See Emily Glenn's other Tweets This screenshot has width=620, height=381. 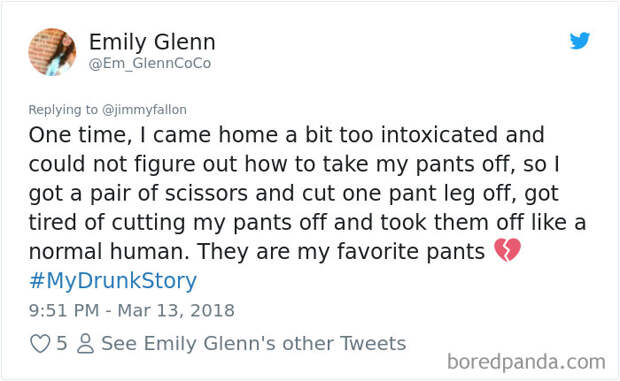coord(253,343)
